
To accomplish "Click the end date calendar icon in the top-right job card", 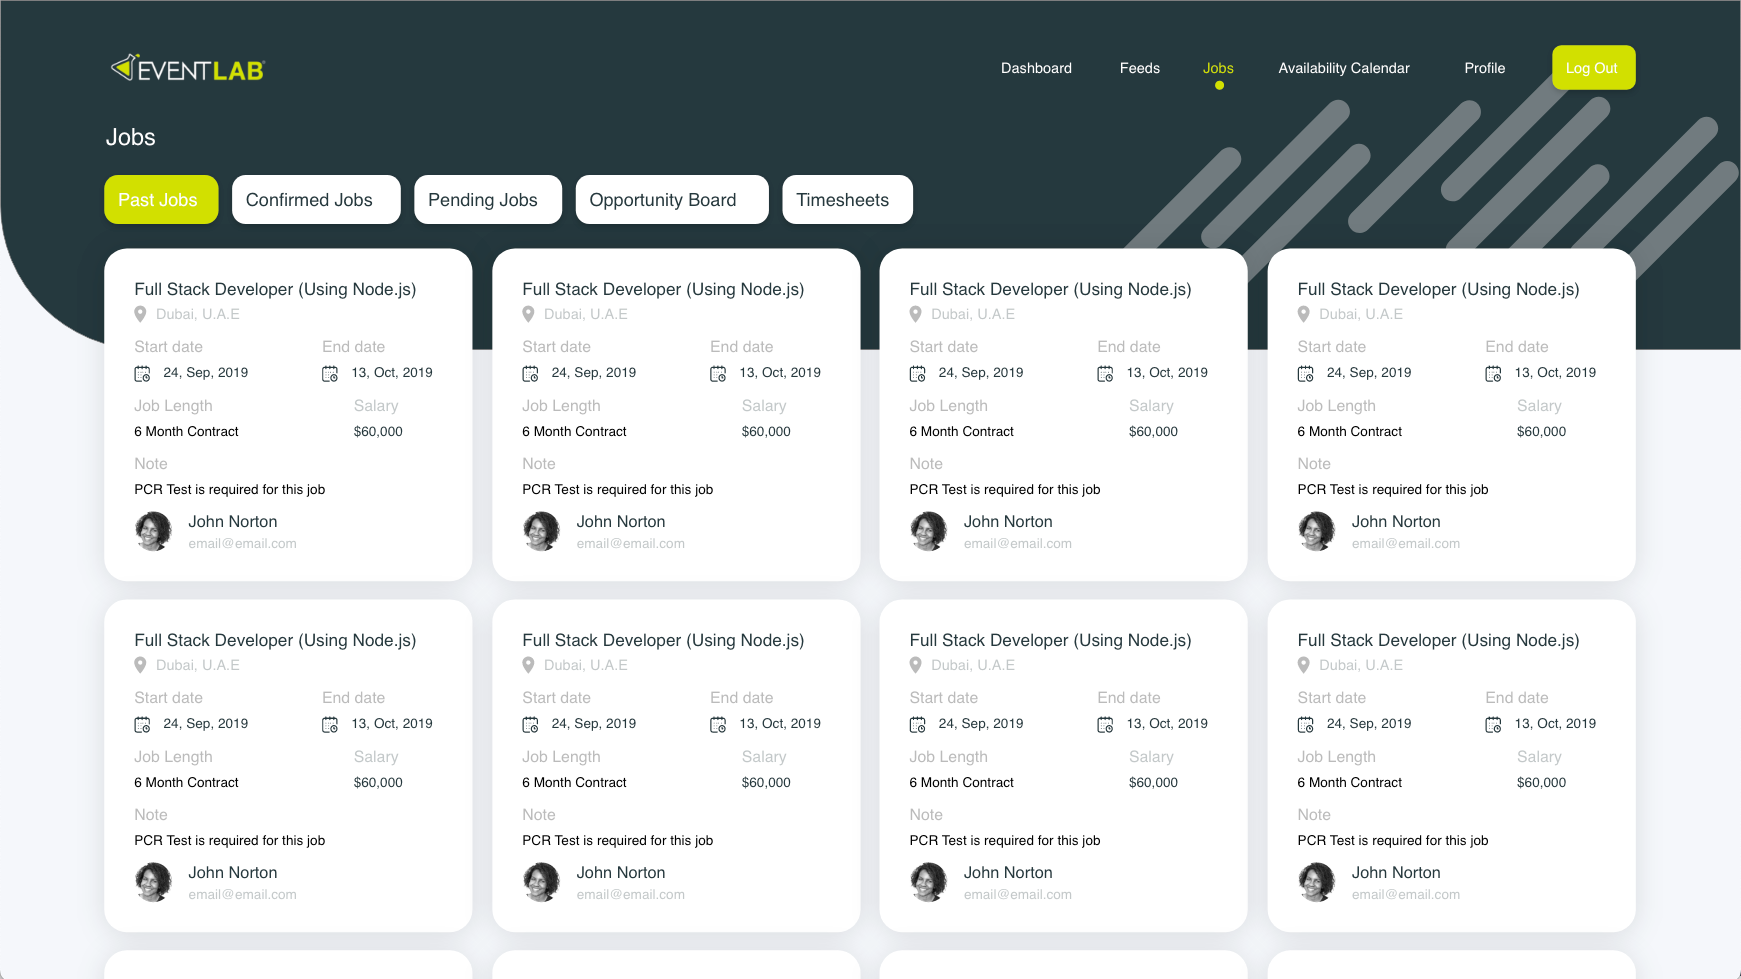I will pos(1493,374).
